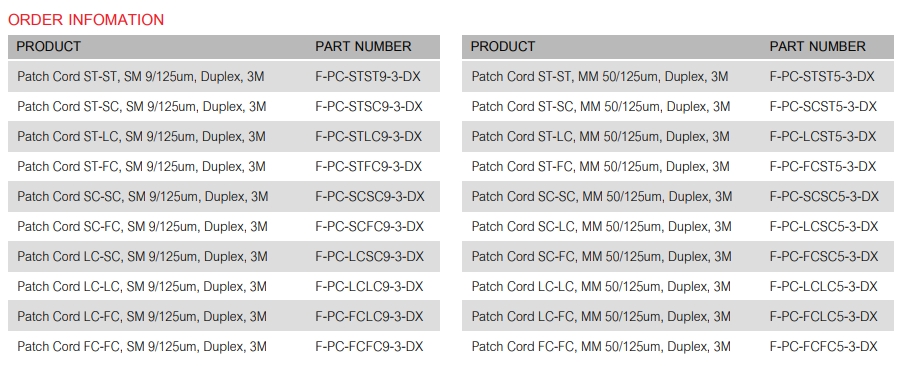Image resolution: width=907 pixels, height=382 pixels.
Task: Click part number F-PC-LCSC5-3-DX
Action: tap(824, 227)
